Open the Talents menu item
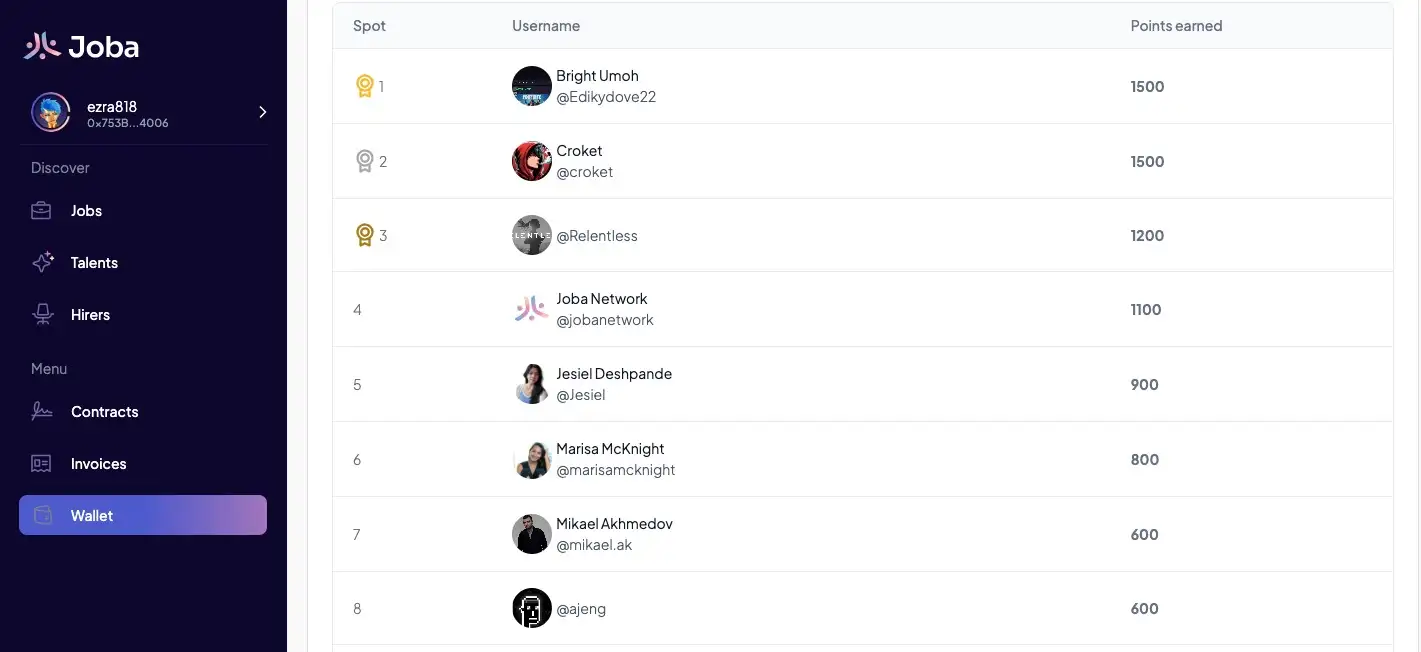The height and width of the screenshot is (652, 1421). pyautogui.click(x=94, y=263)
